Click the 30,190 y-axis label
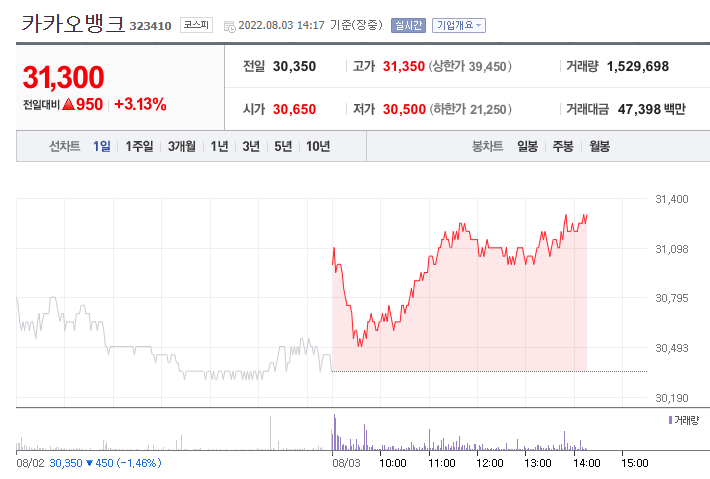Screen dimensions: 710x479 (672, 398)
